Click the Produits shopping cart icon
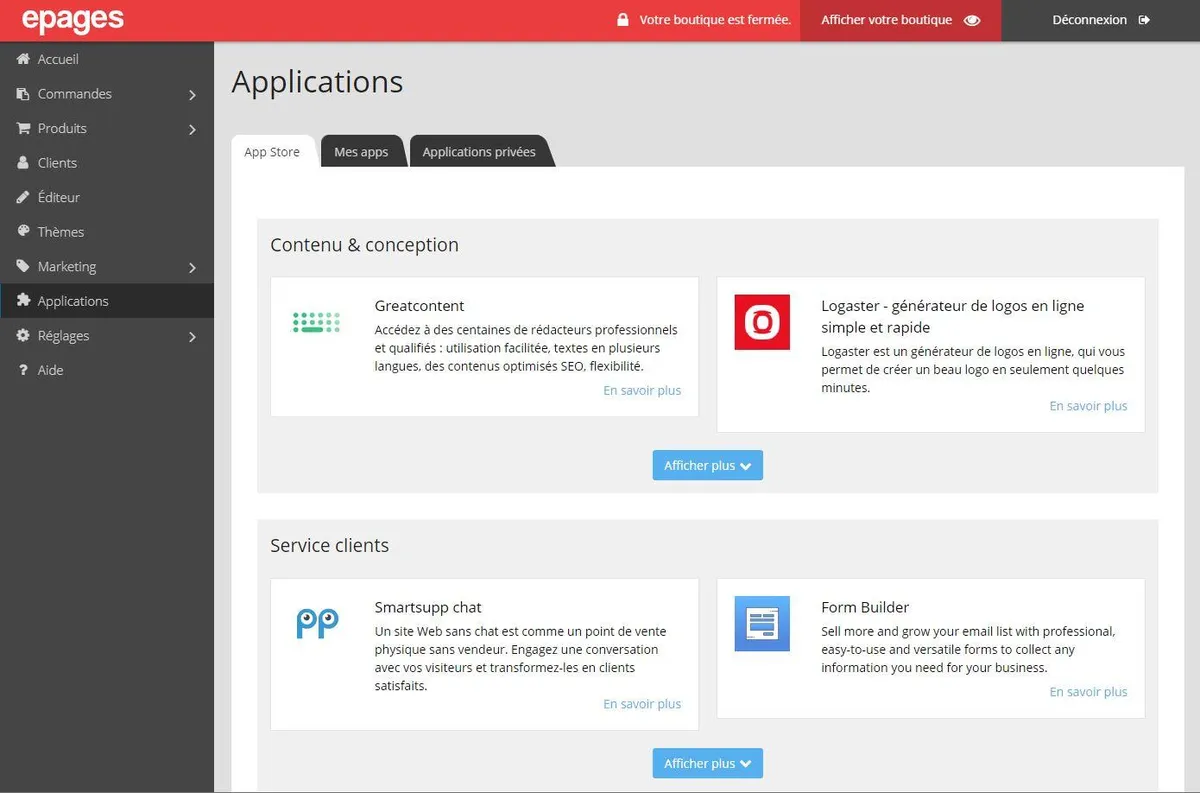Viewport: 1200px width, 793px height. [23, 128]
